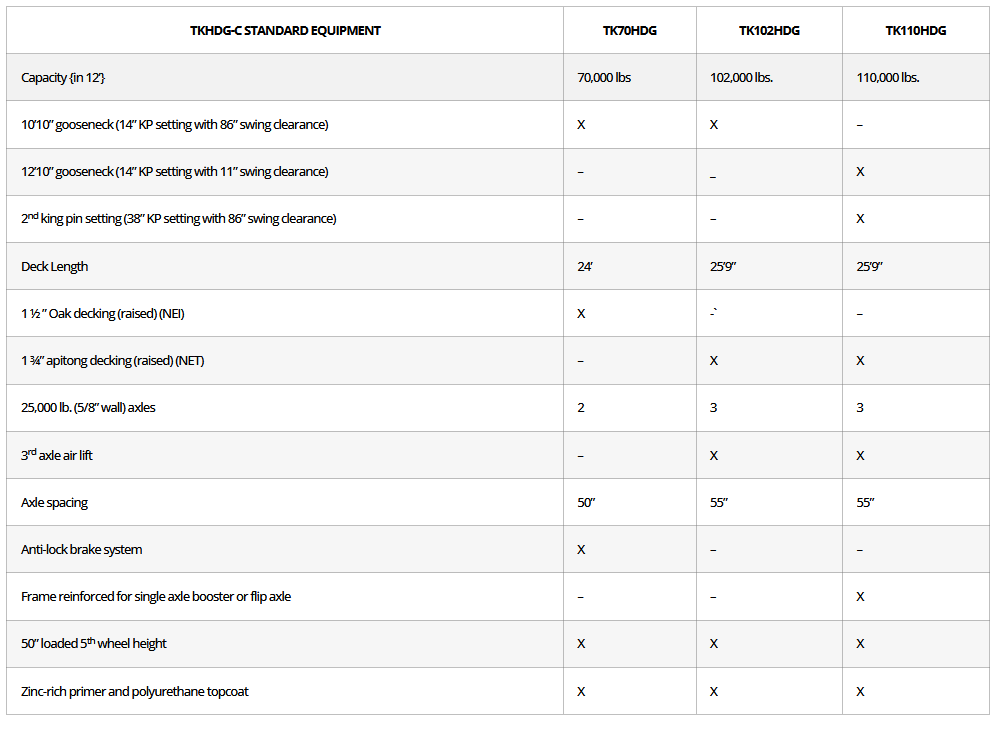Screen dimensions: 992x729
Task: Select the Deck Length row label
Action: click(55, 267)
